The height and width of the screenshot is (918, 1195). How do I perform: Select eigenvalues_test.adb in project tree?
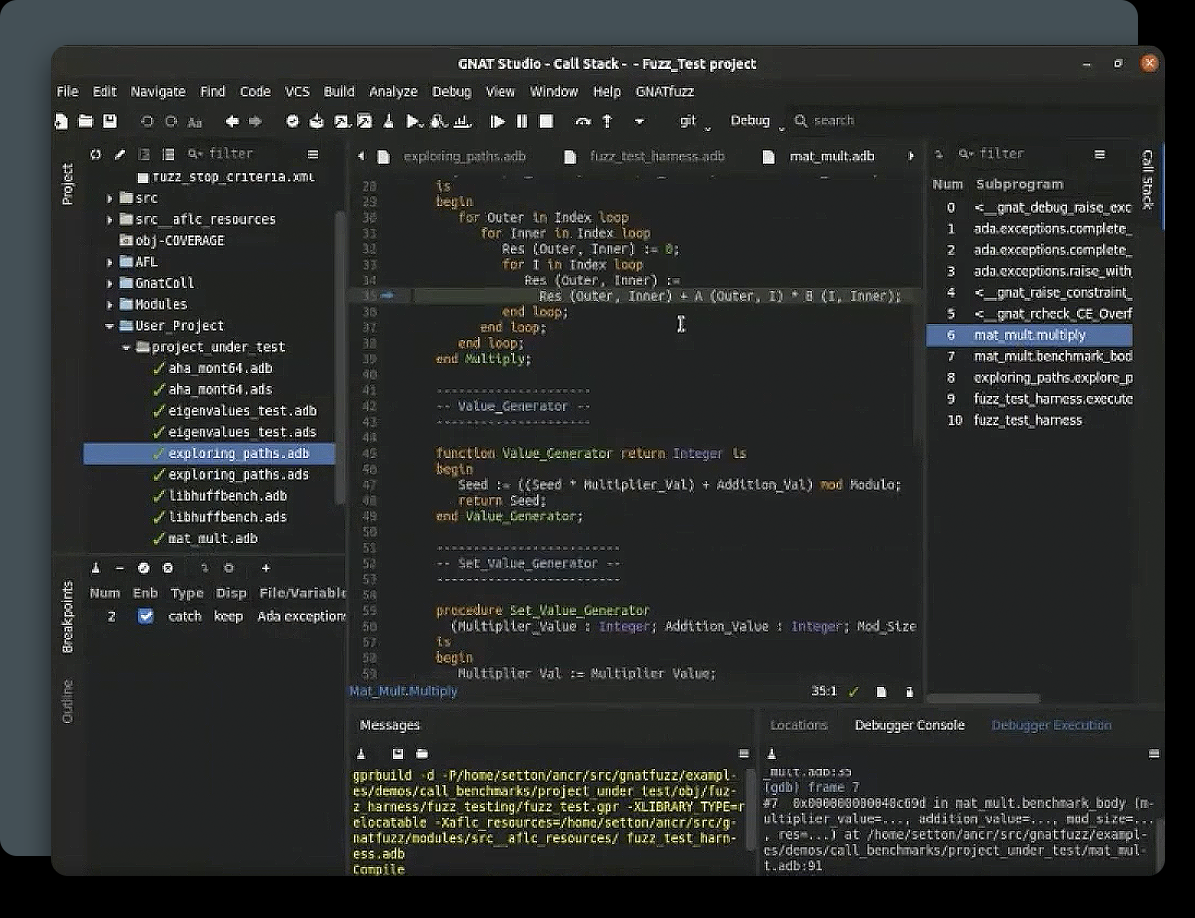pyautogui.click(x=242, y=411)
